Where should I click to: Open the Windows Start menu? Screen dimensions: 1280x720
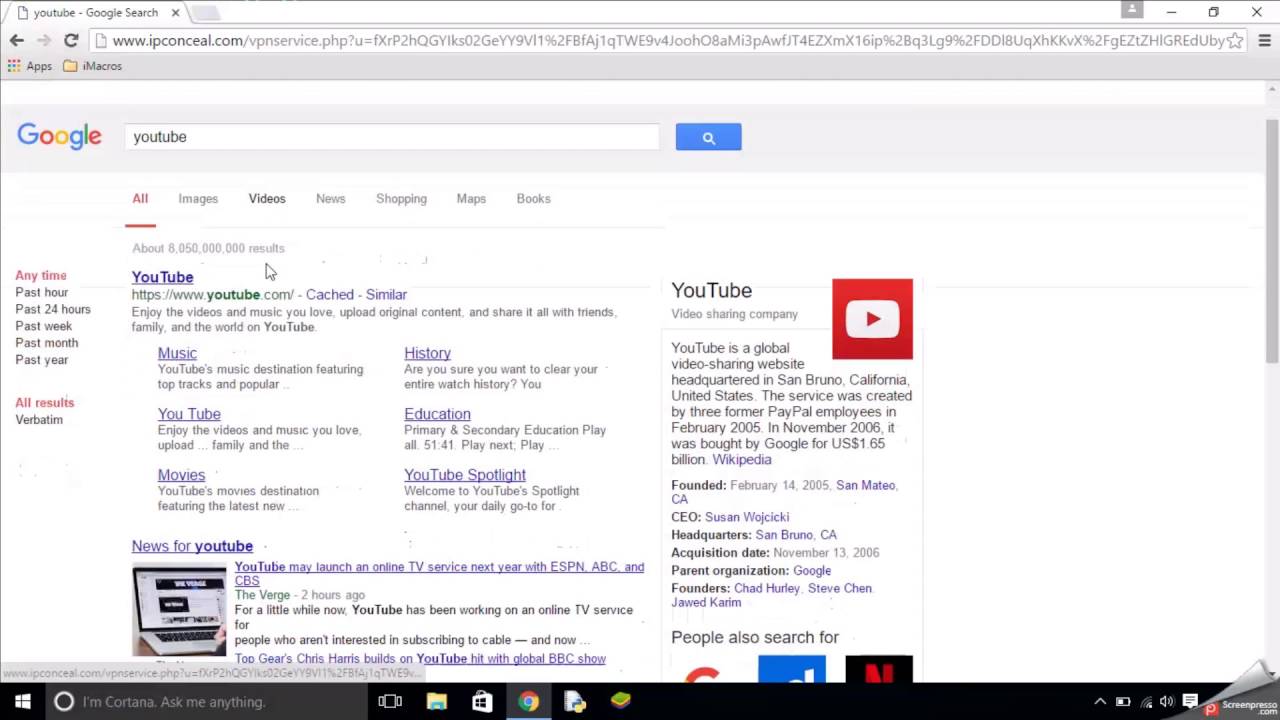pos(23,701)
